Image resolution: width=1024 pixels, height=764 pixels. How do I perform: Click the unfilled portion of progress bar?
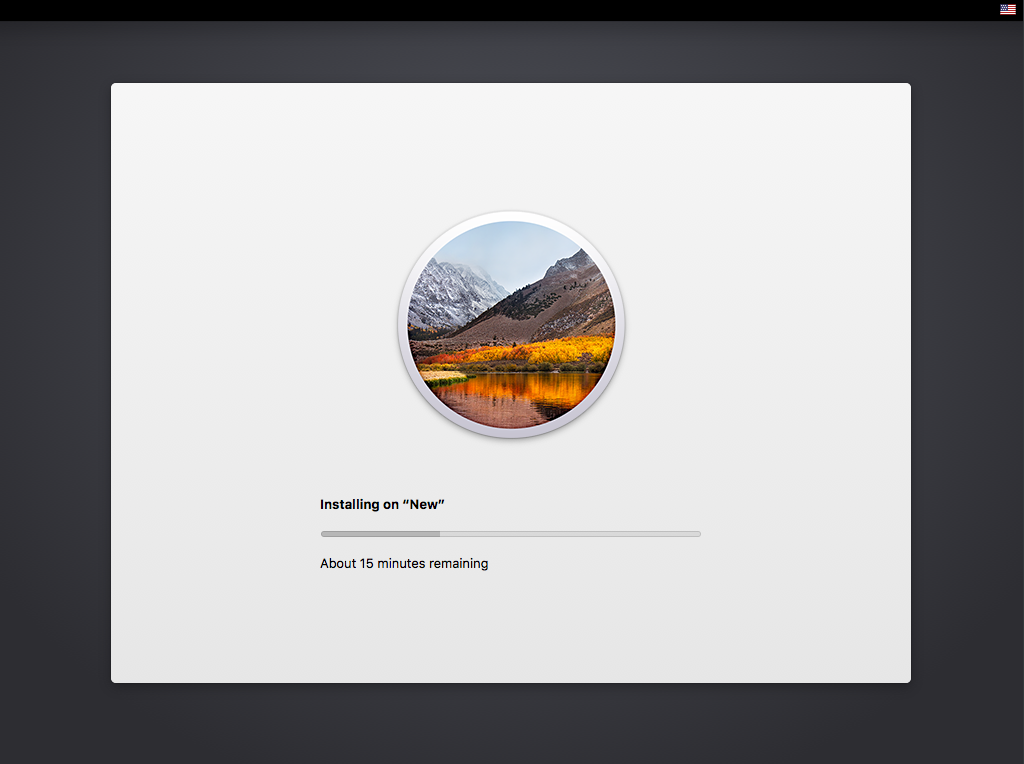click(x=570, y=534)
